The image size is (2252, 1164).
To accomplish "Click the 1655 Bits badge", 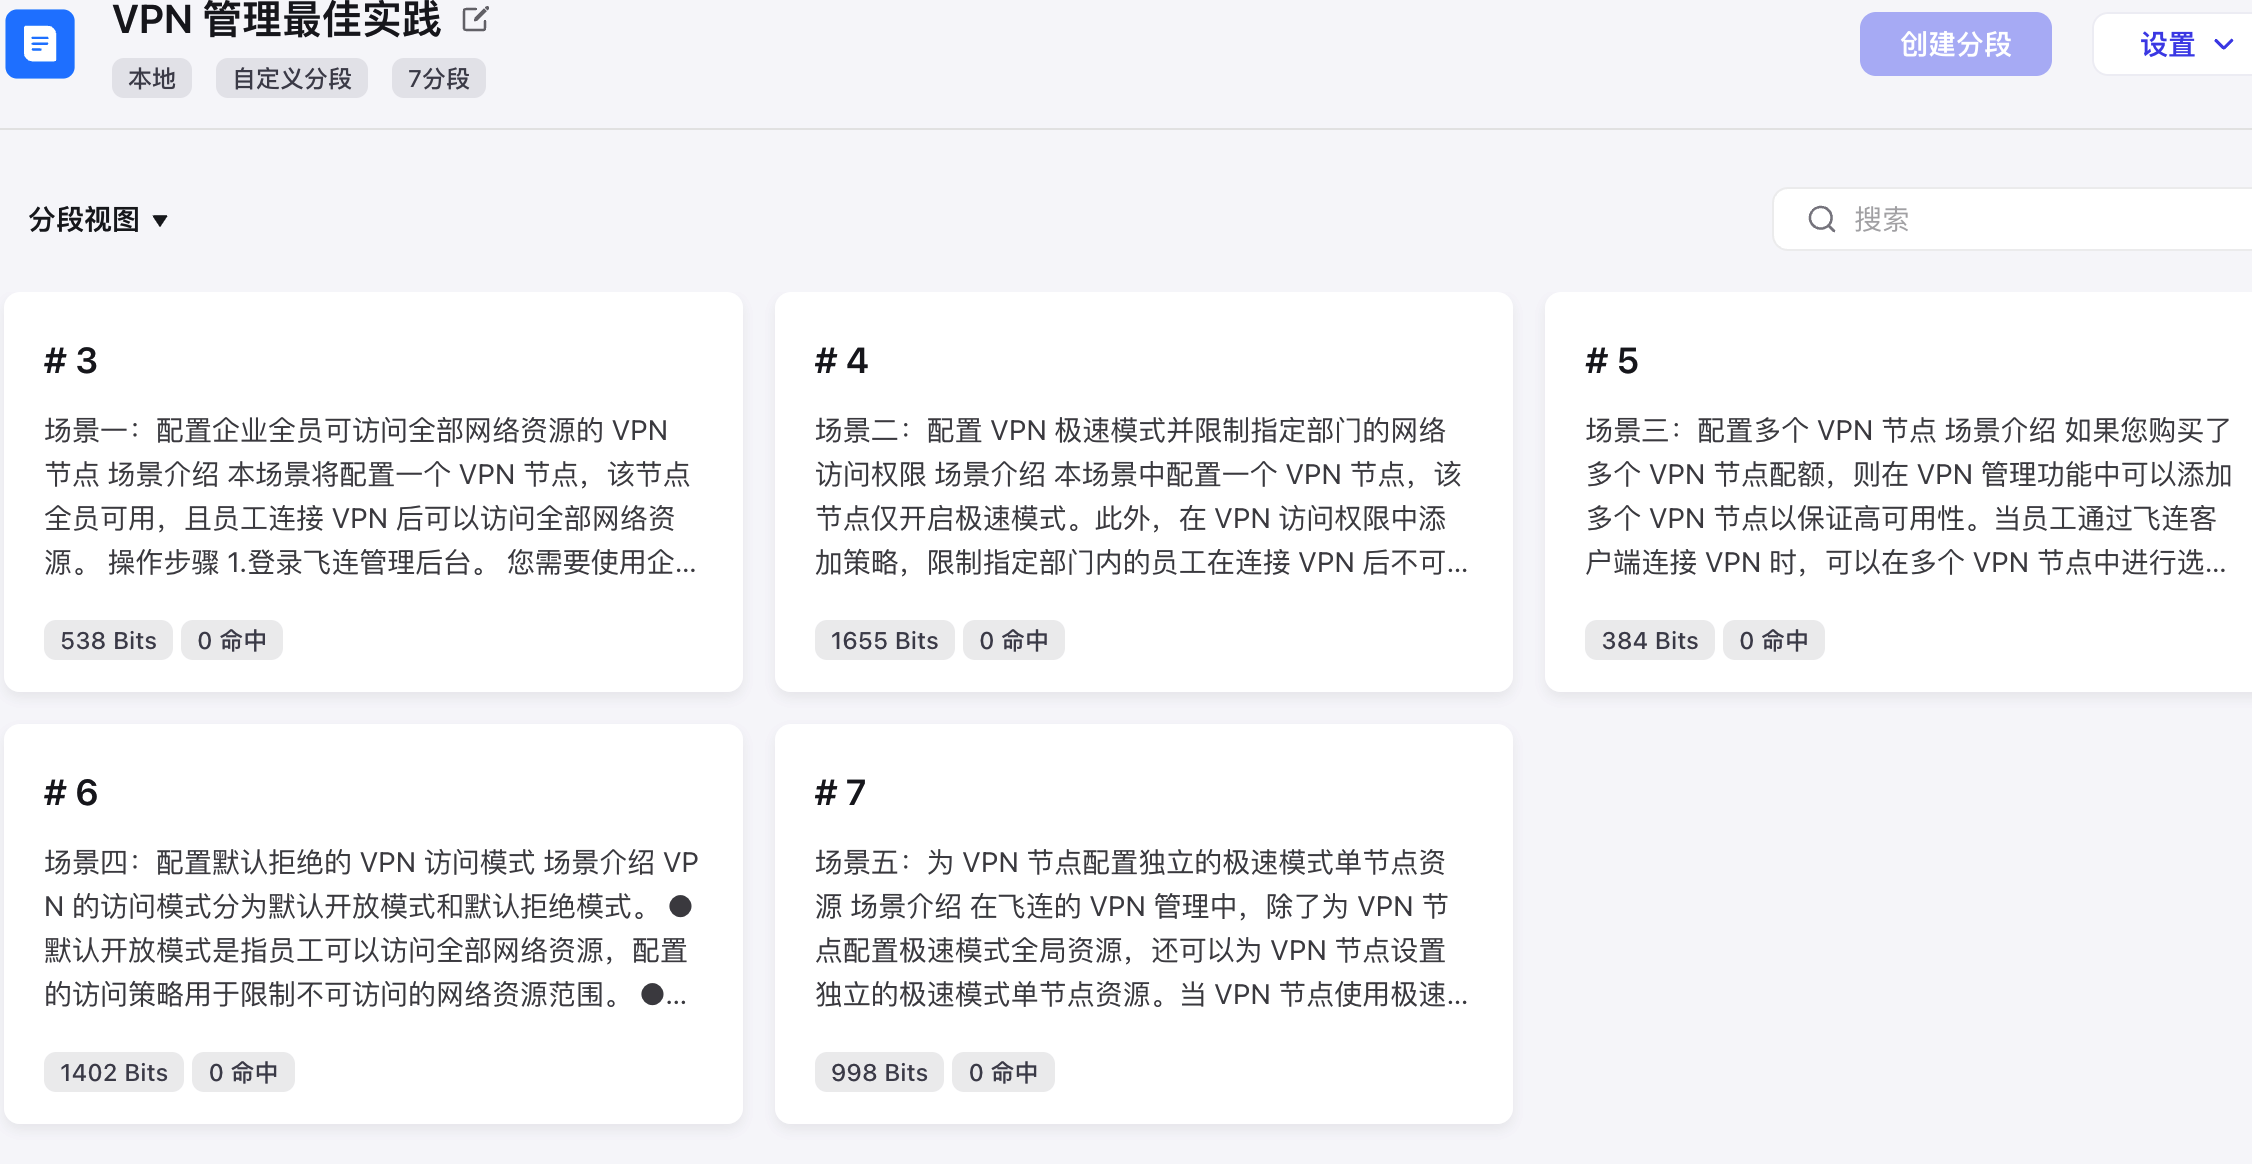I will (884, 640).
